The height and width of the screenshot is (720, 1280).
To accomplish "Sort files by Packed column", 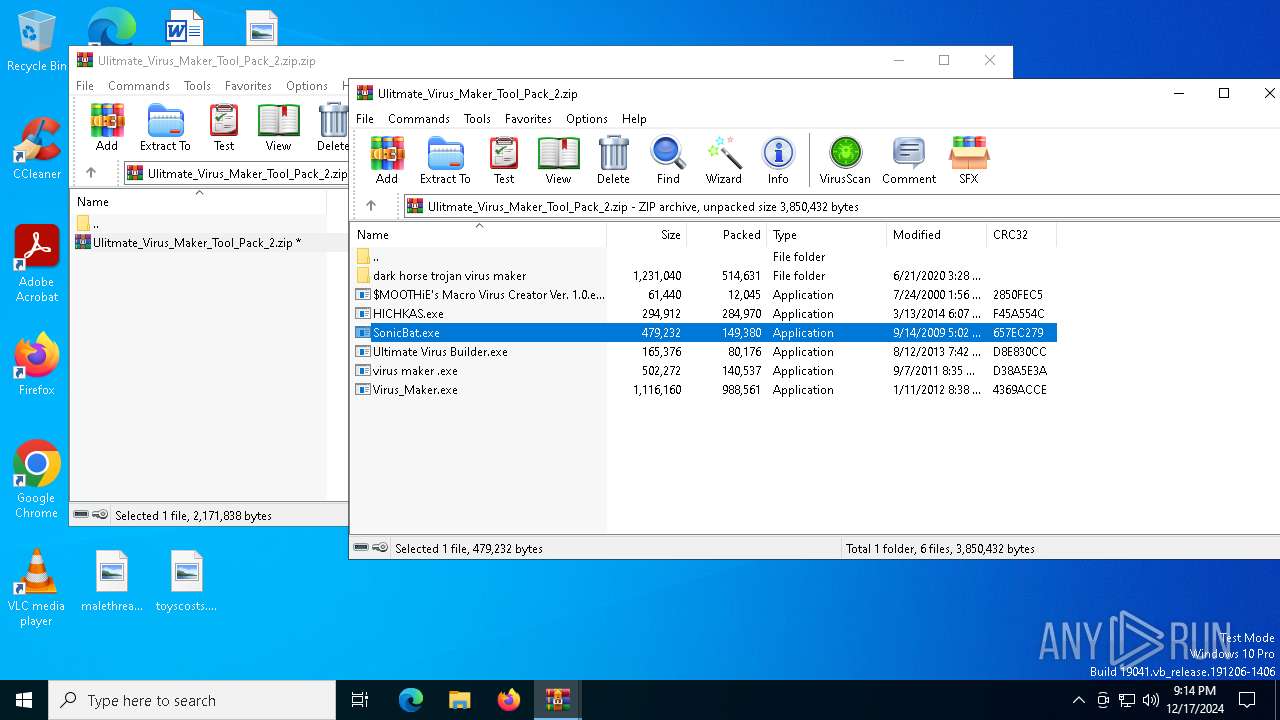I will pyautogui.click(x=726, y=234).
